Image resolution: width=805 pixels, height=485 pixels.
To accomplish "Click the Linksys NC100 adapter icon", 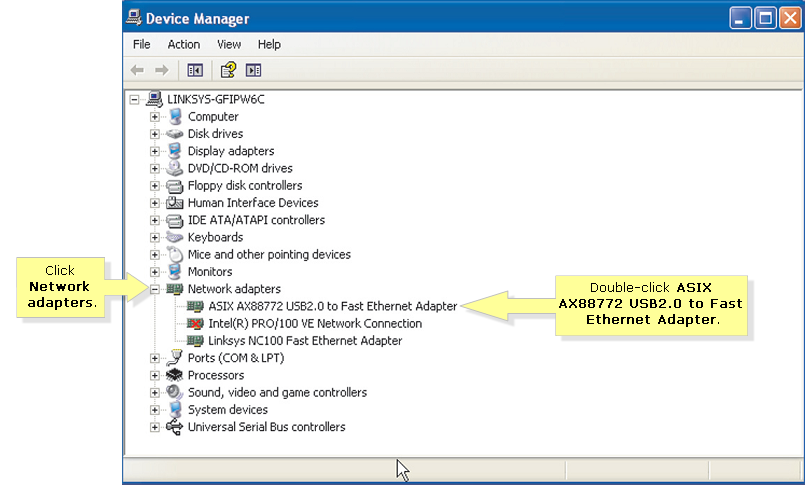I will coord(195,341).
